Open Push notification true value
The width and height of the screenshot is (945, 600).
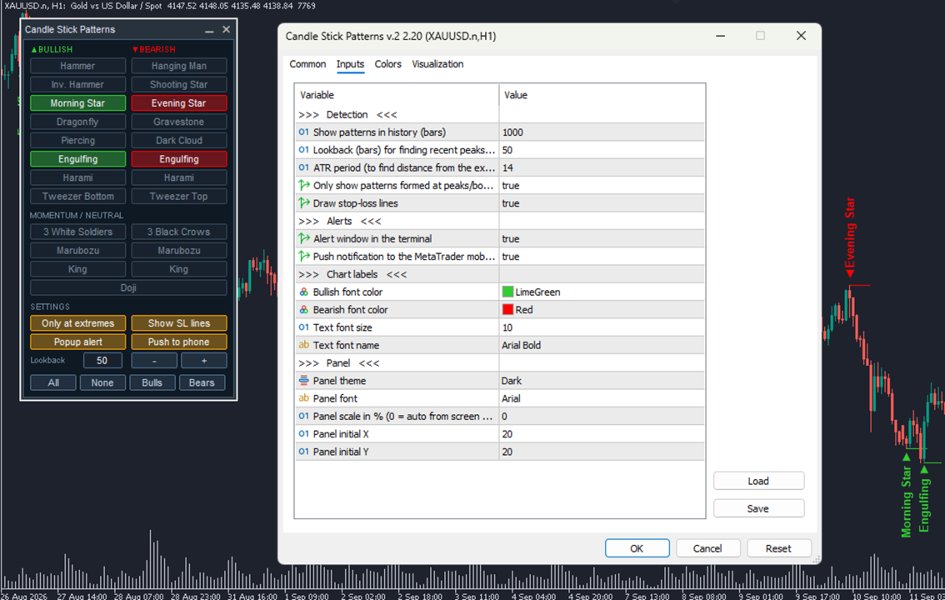tap(601, 257)
